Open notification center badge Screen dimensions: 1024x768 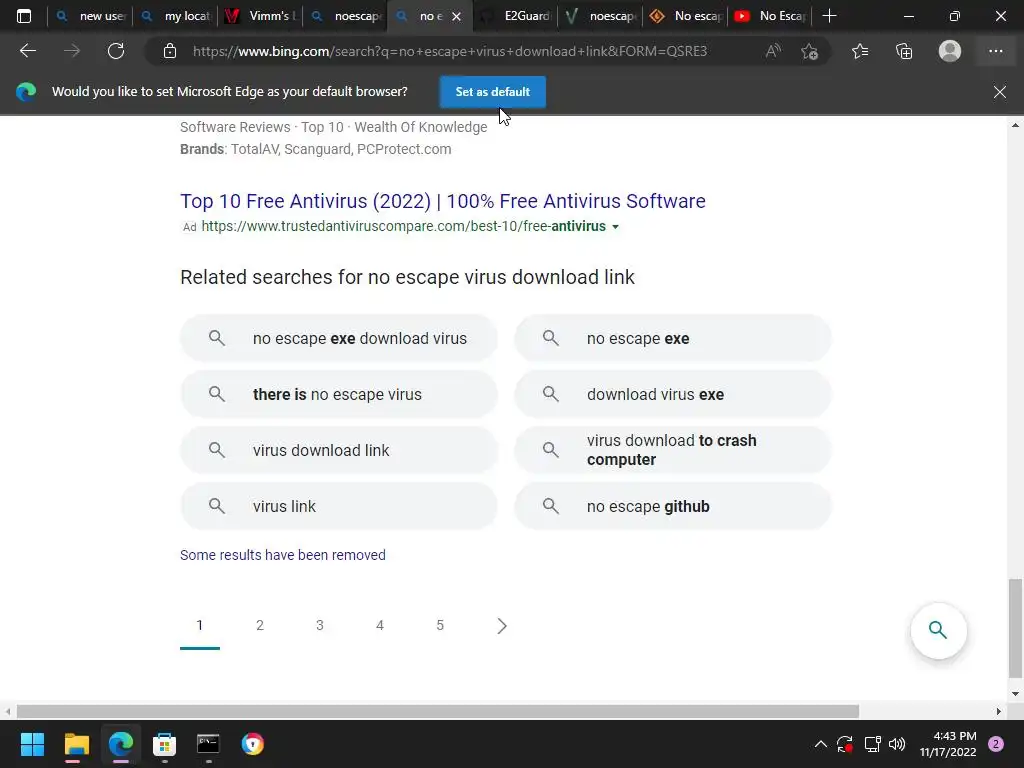tap(996, 744)
